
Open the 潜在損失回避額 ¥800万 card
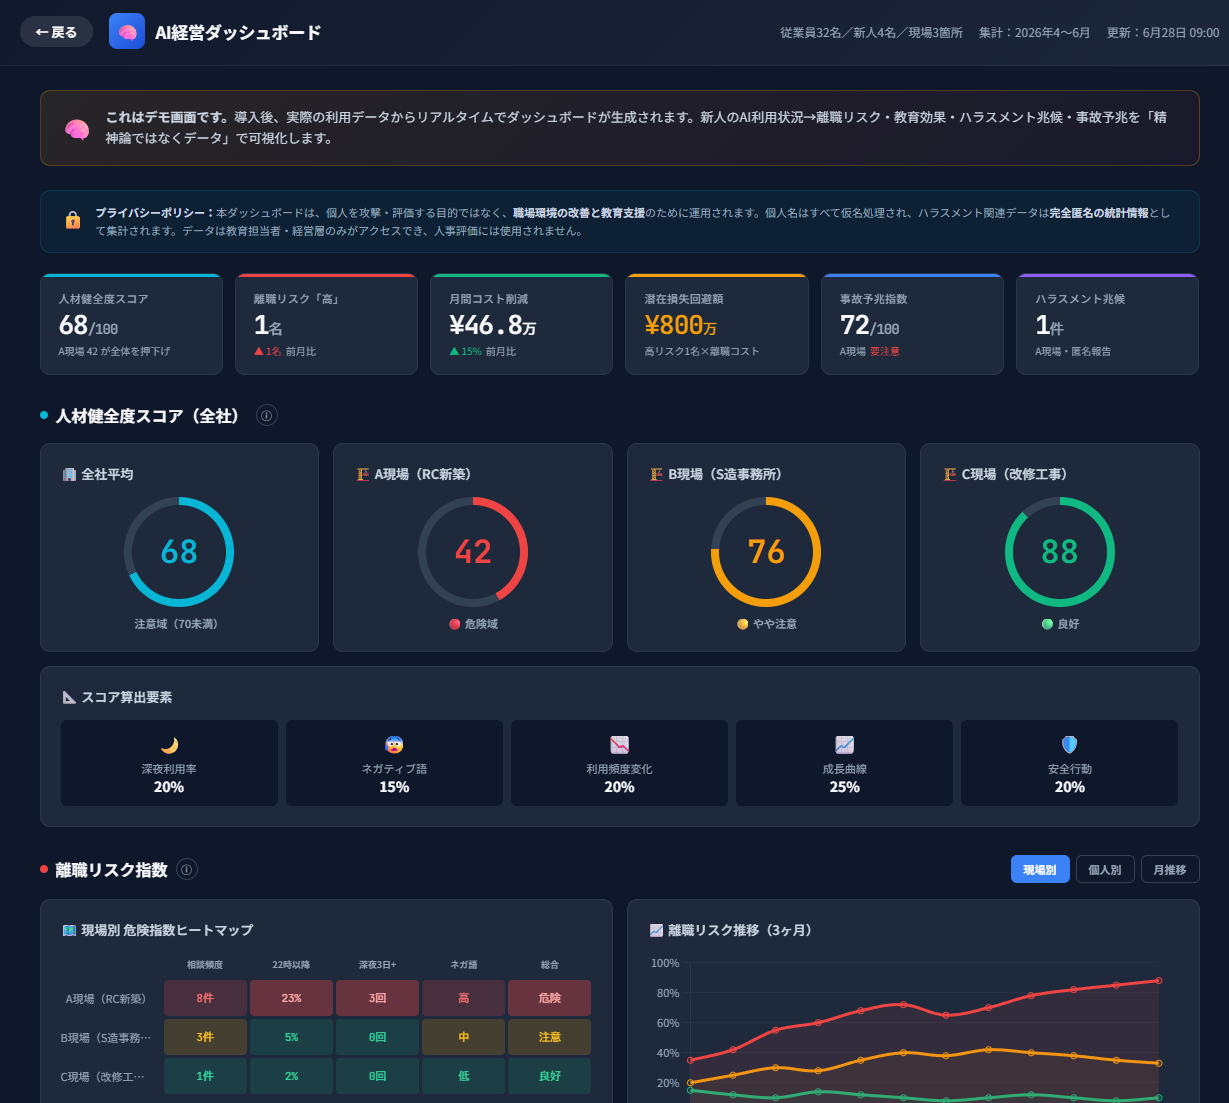coord(717,324)
